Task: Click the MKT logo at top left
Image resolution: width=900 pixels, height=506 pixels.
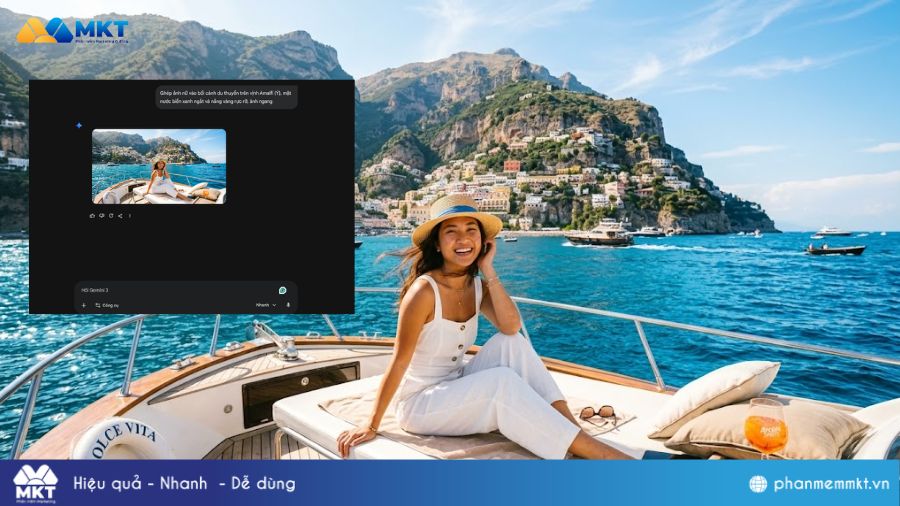Action: click(72, 30)
